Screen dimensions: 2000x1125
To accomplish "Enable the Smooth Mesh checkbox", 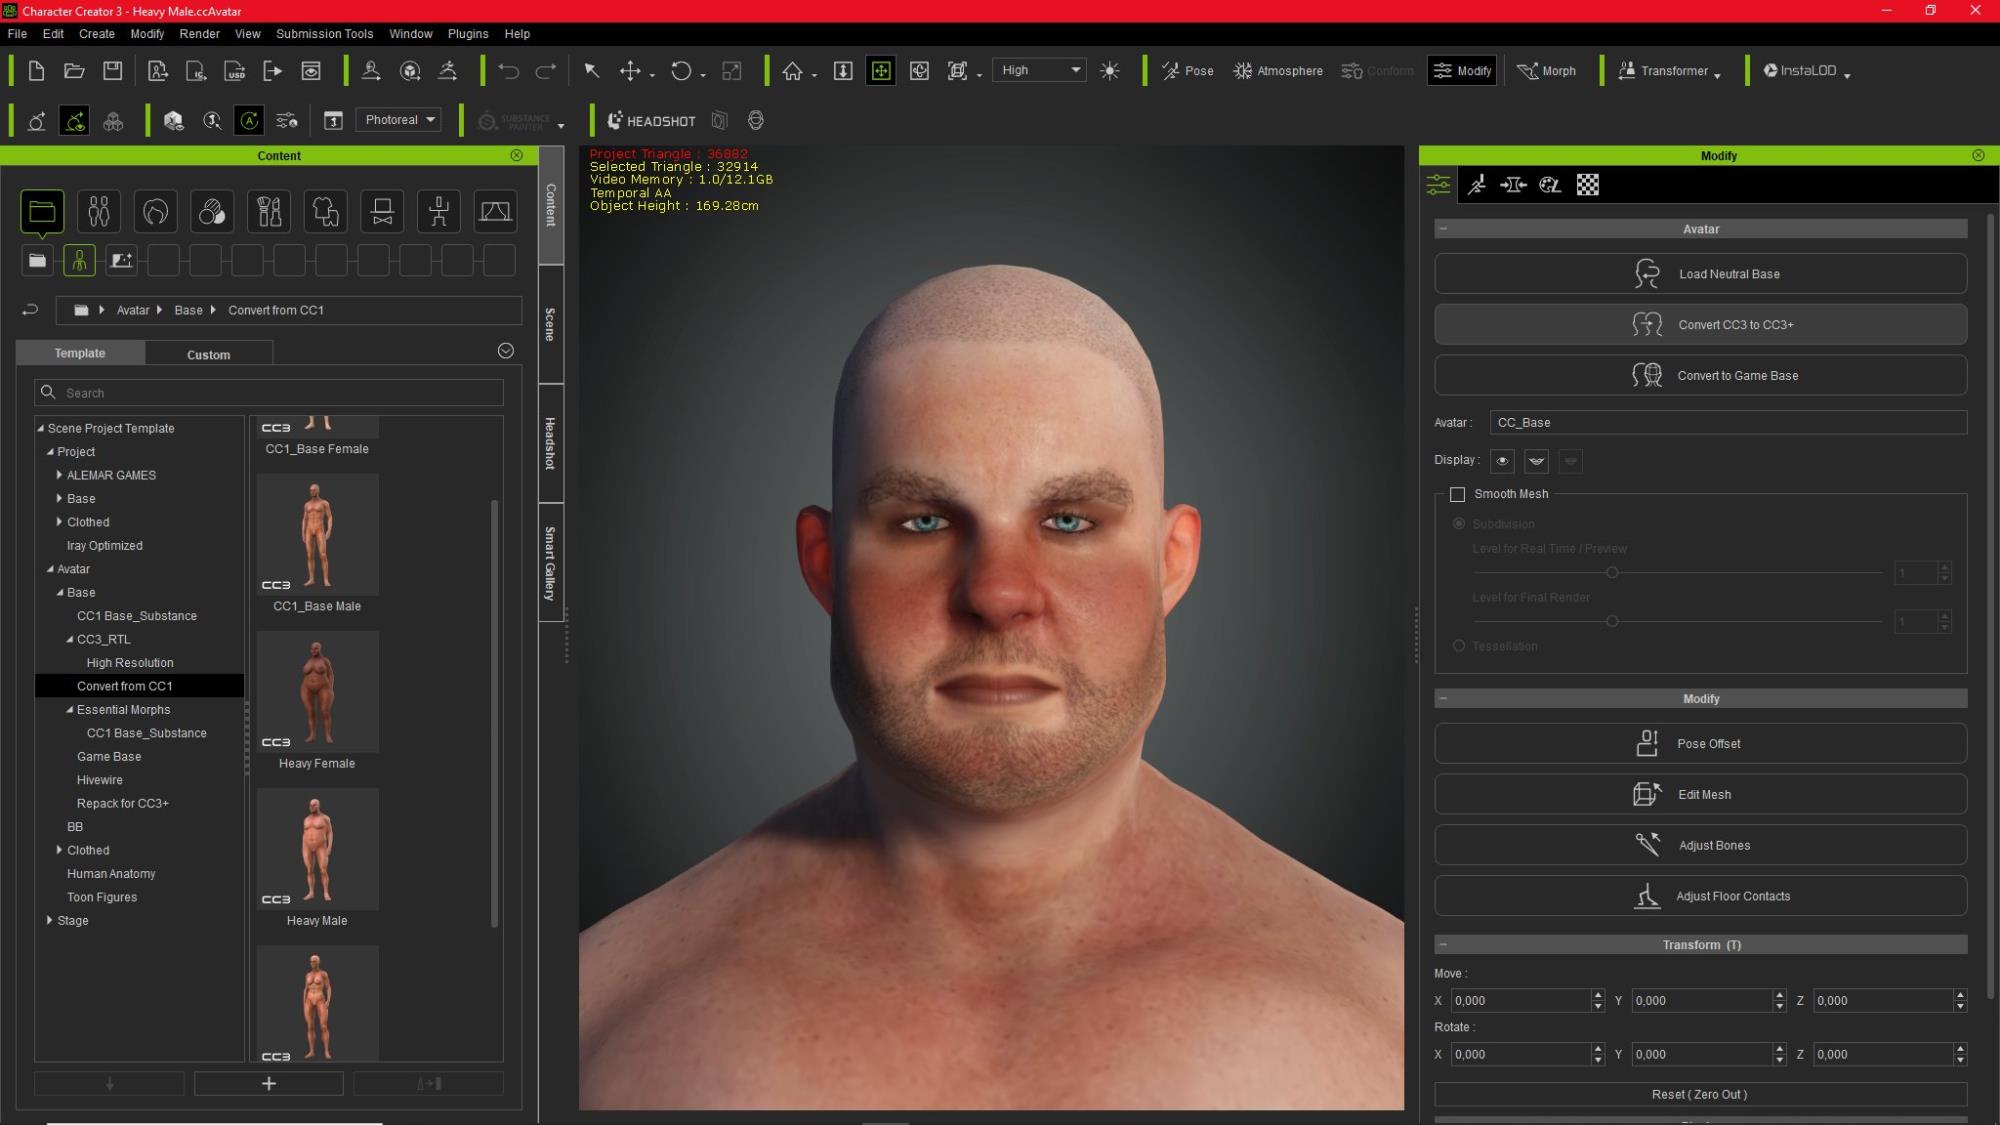I will point(1457,494).
